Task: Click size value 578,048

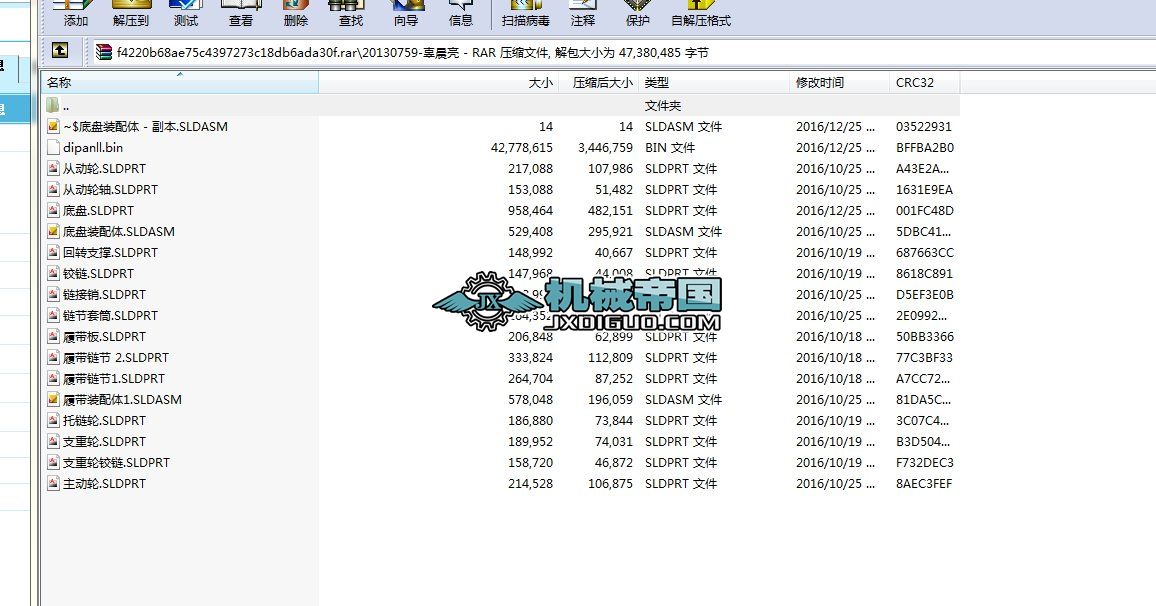Action: (x=530, y=400)
